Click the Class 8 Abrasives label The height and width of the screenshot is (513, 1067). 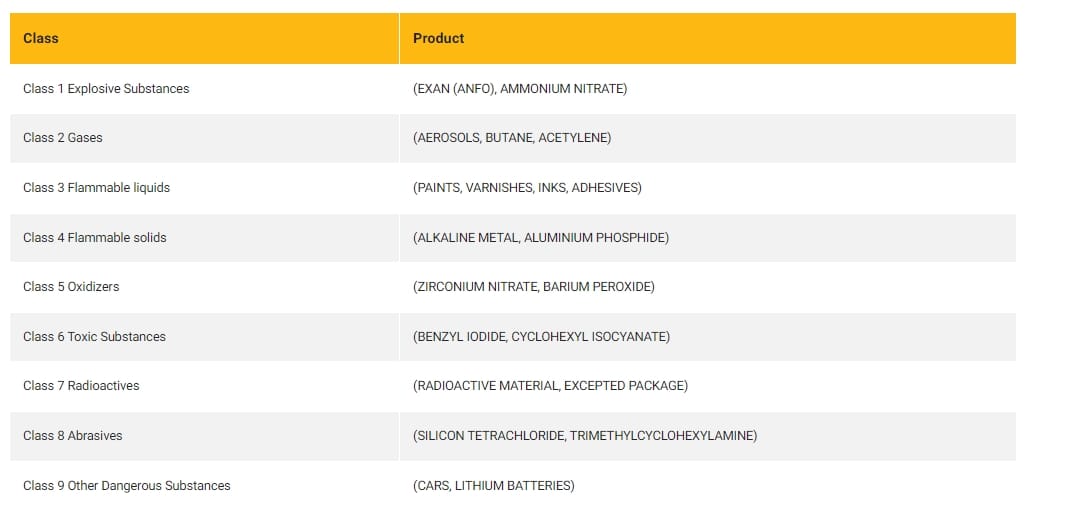point(73,435)
